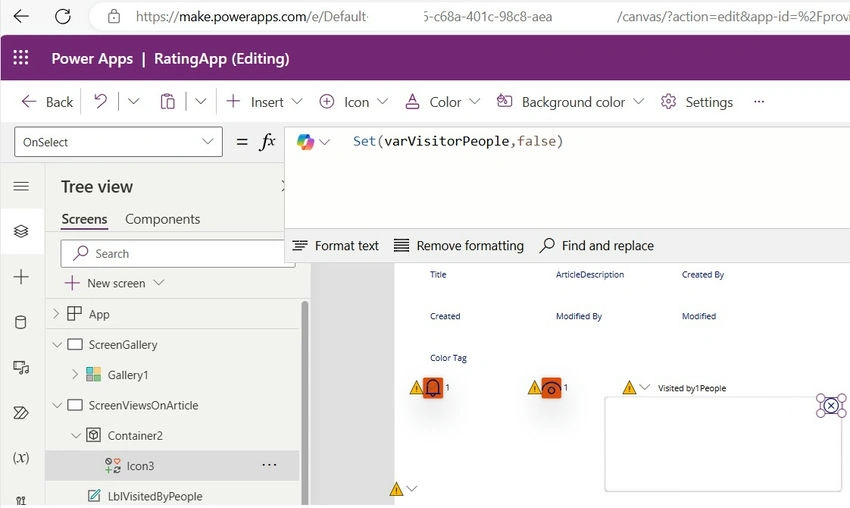Open the Background color picker
The width and height of the screenshot is (850, 508).
point(570,102)
